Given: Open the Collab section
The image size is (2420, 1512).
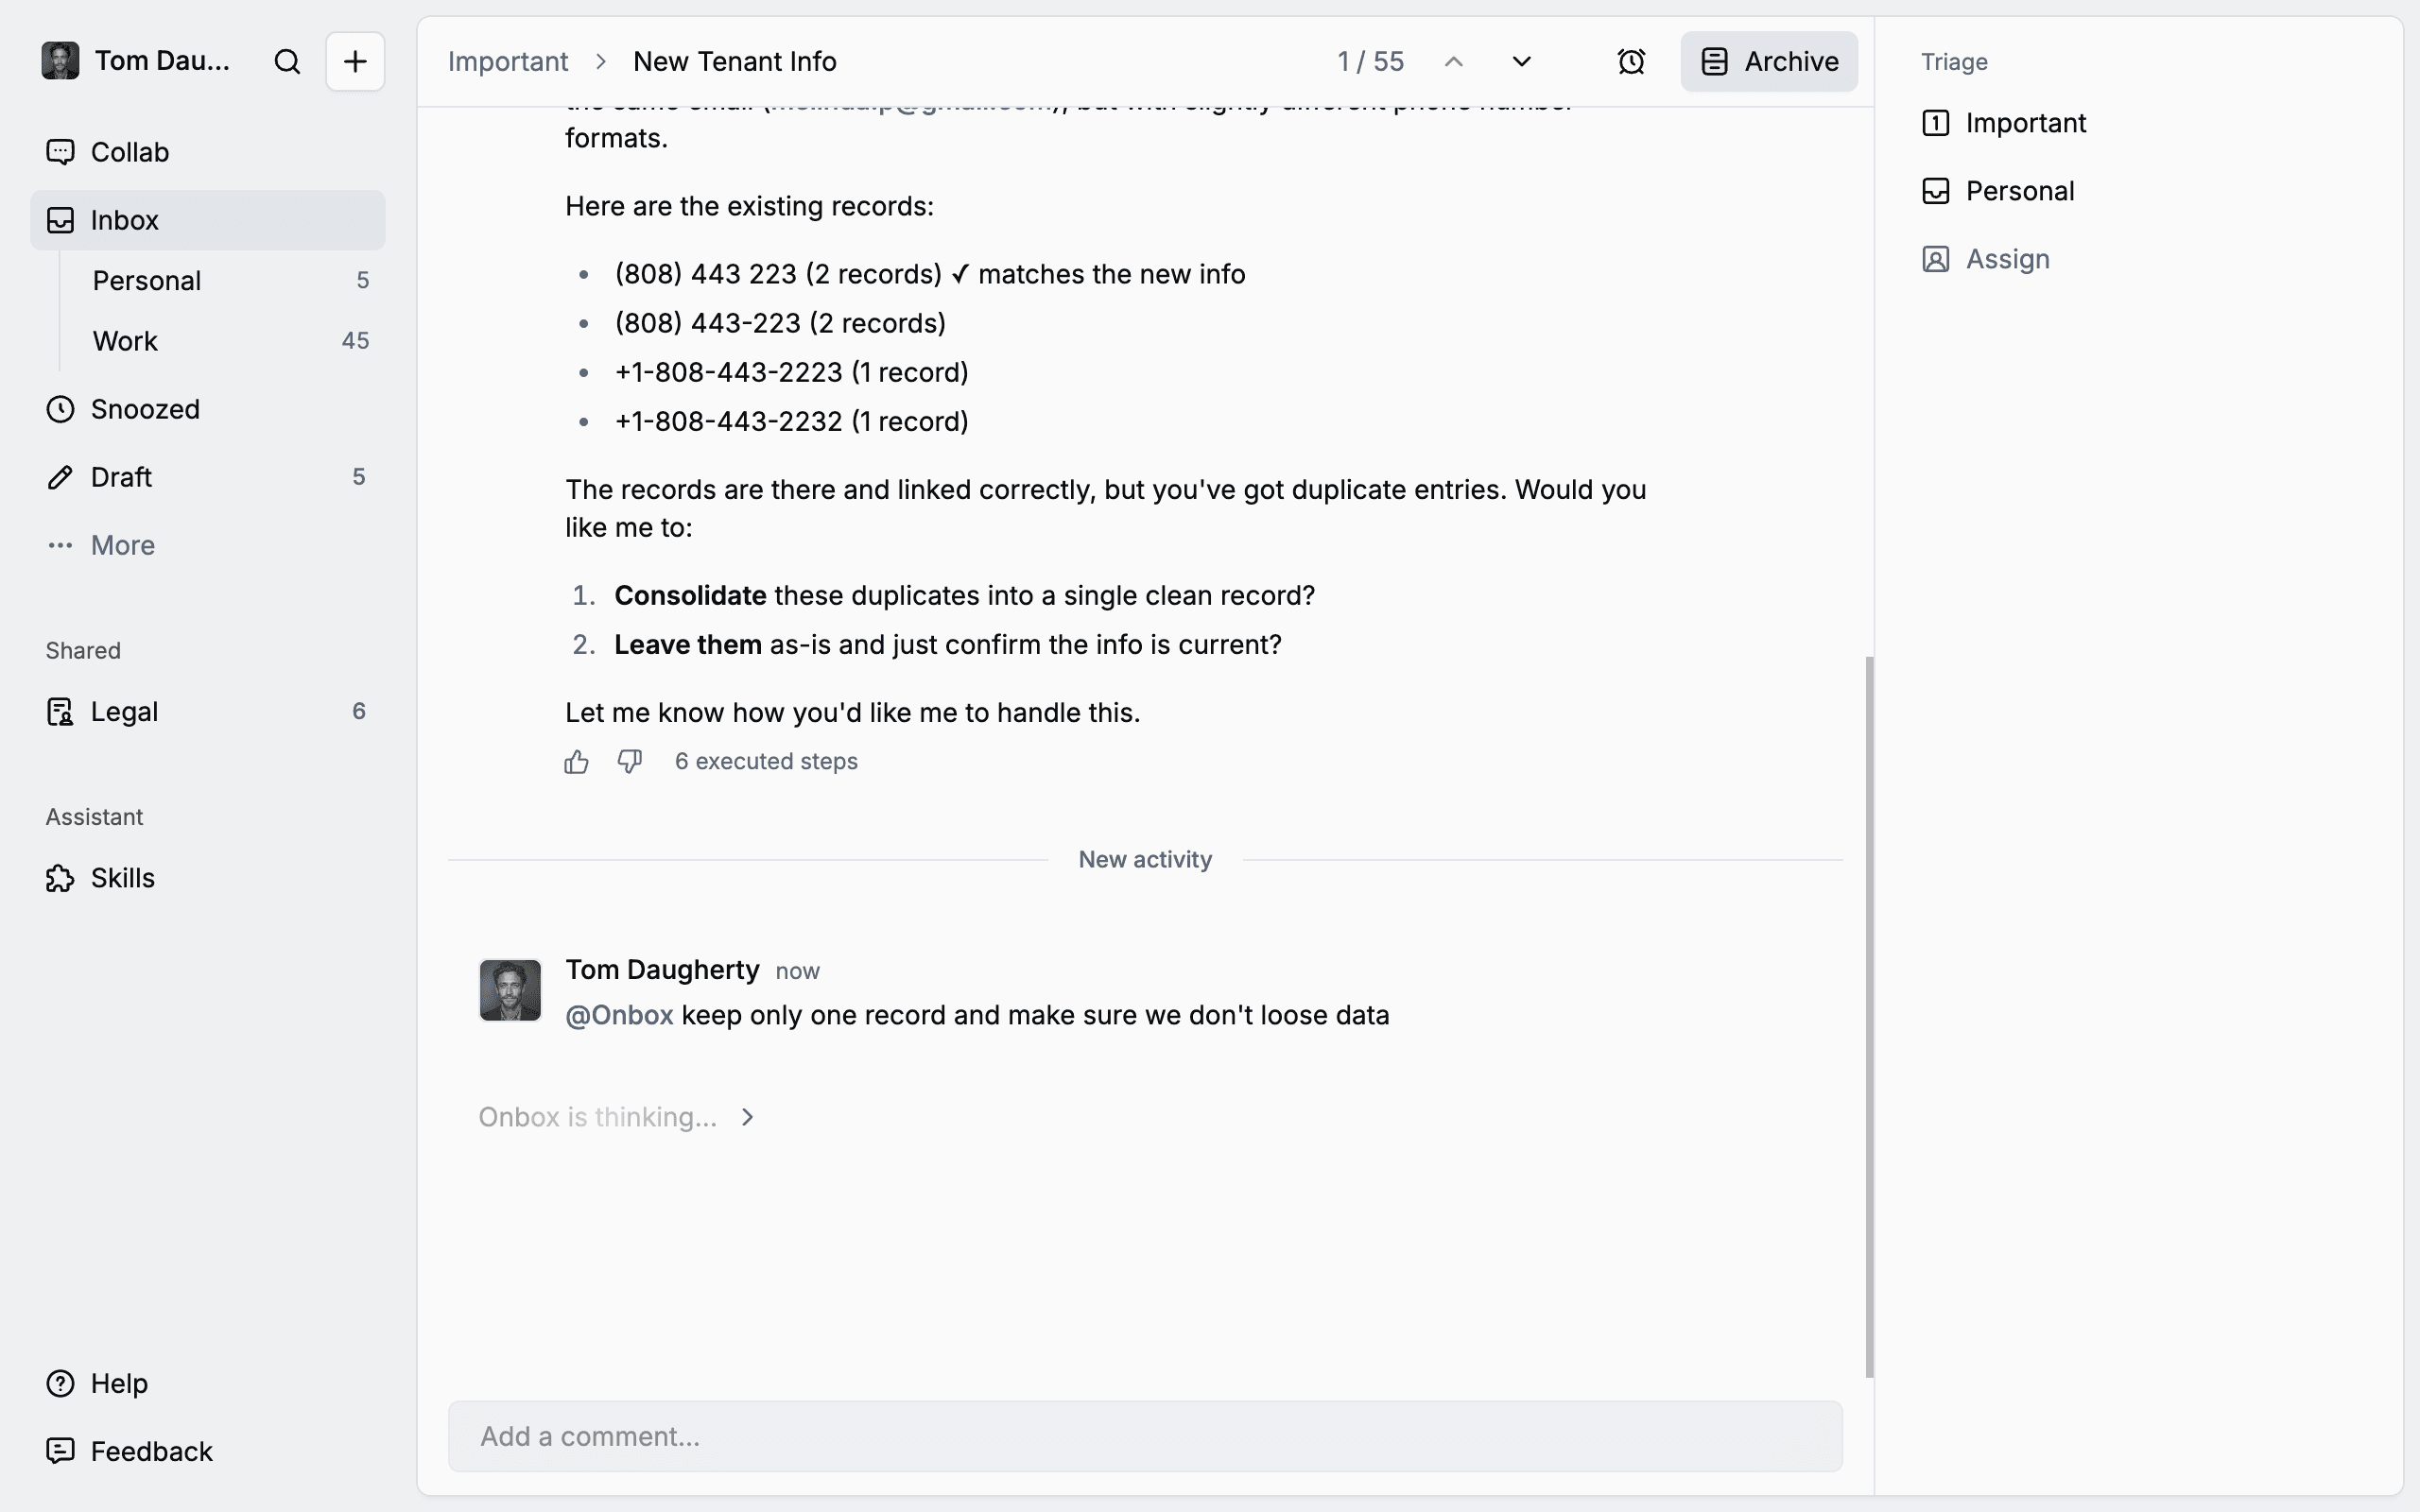Looking at the screenshot, I should tap(129, 152).
